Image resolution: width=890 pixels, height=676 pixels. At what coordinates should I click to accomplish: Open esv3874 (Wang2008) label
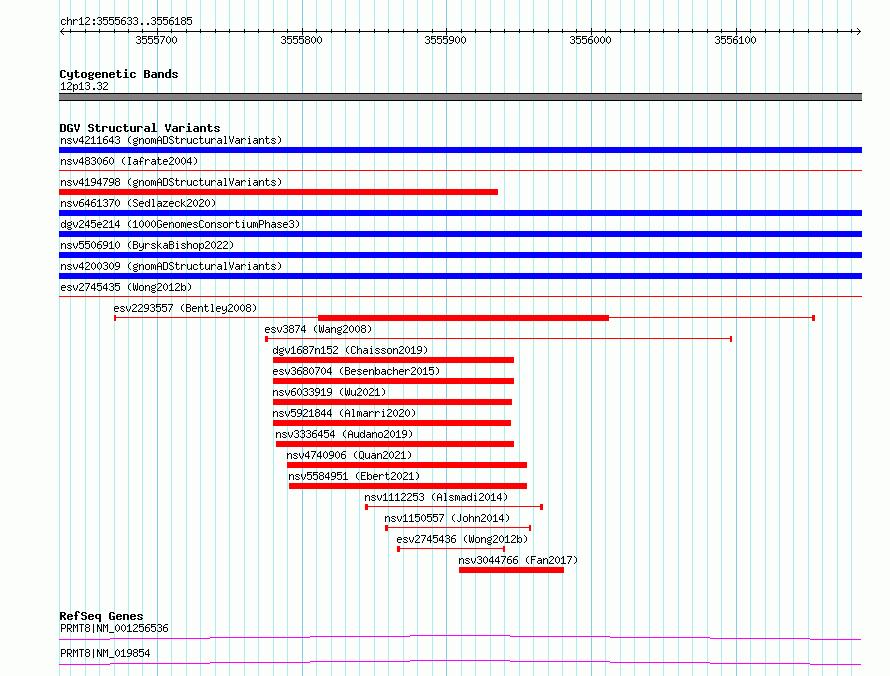click(318, 329)
